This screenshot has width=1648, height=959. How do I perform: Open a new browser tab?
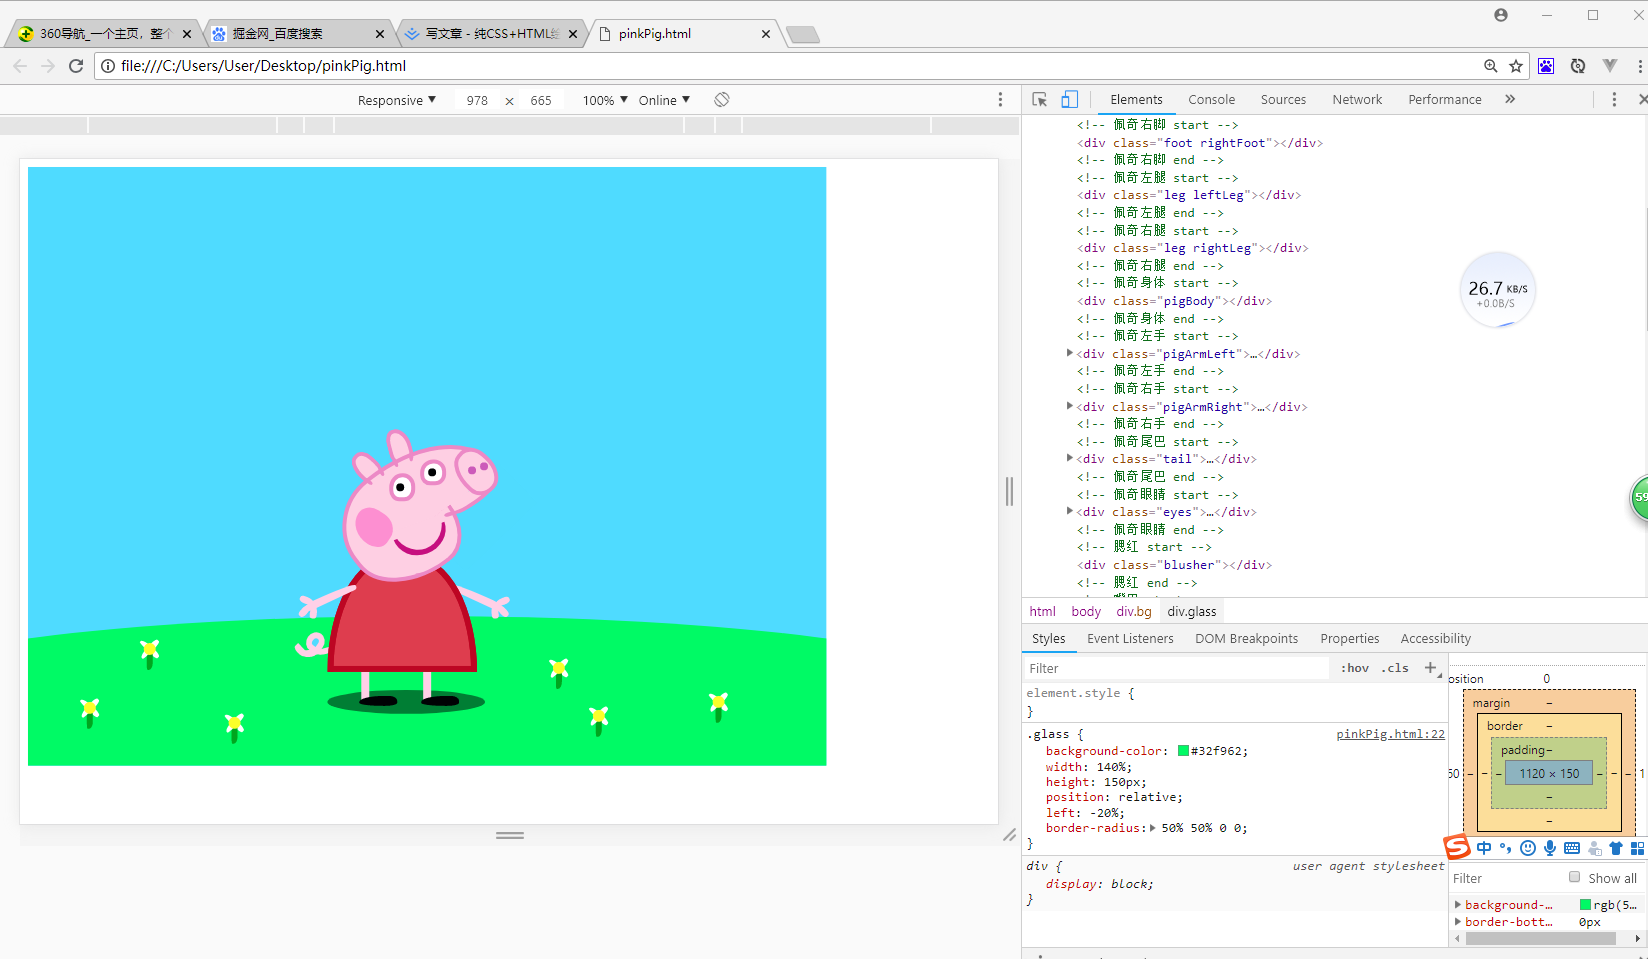coord(803,35)
